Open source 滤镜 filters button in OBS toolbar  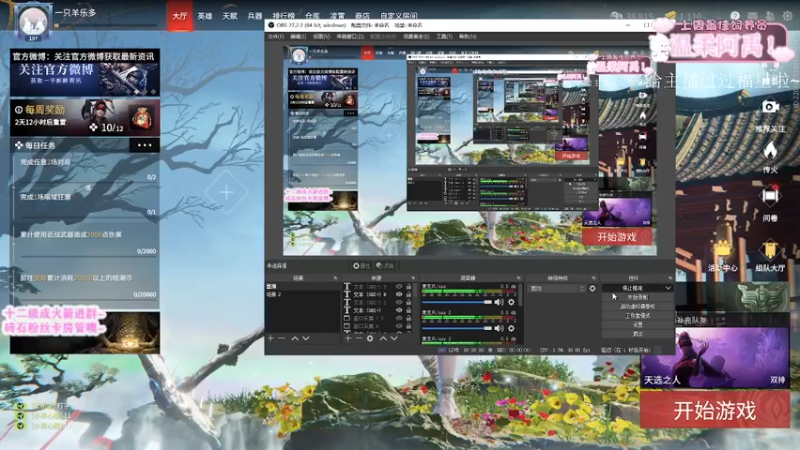click(x=385, y=266)
